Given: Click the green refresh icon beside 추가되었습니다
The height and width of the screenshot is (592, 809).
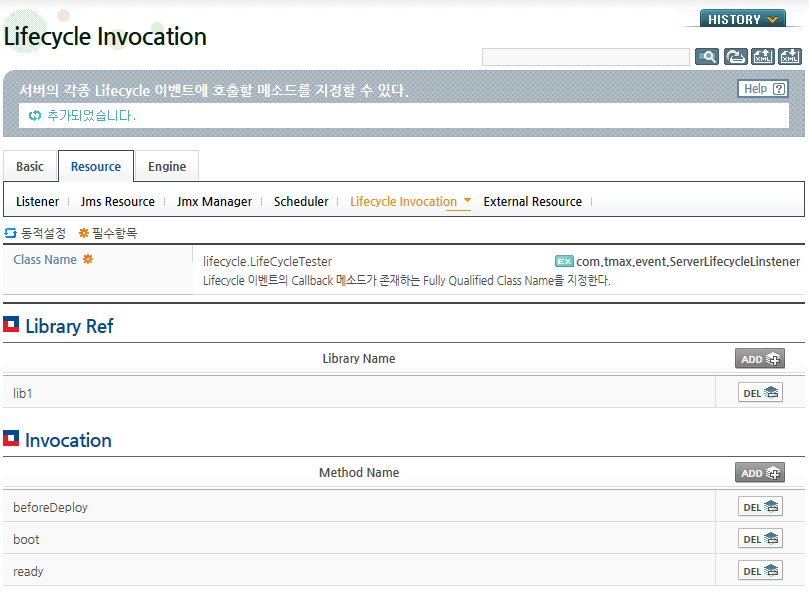Looking at the screenshot, I should 35,116.
